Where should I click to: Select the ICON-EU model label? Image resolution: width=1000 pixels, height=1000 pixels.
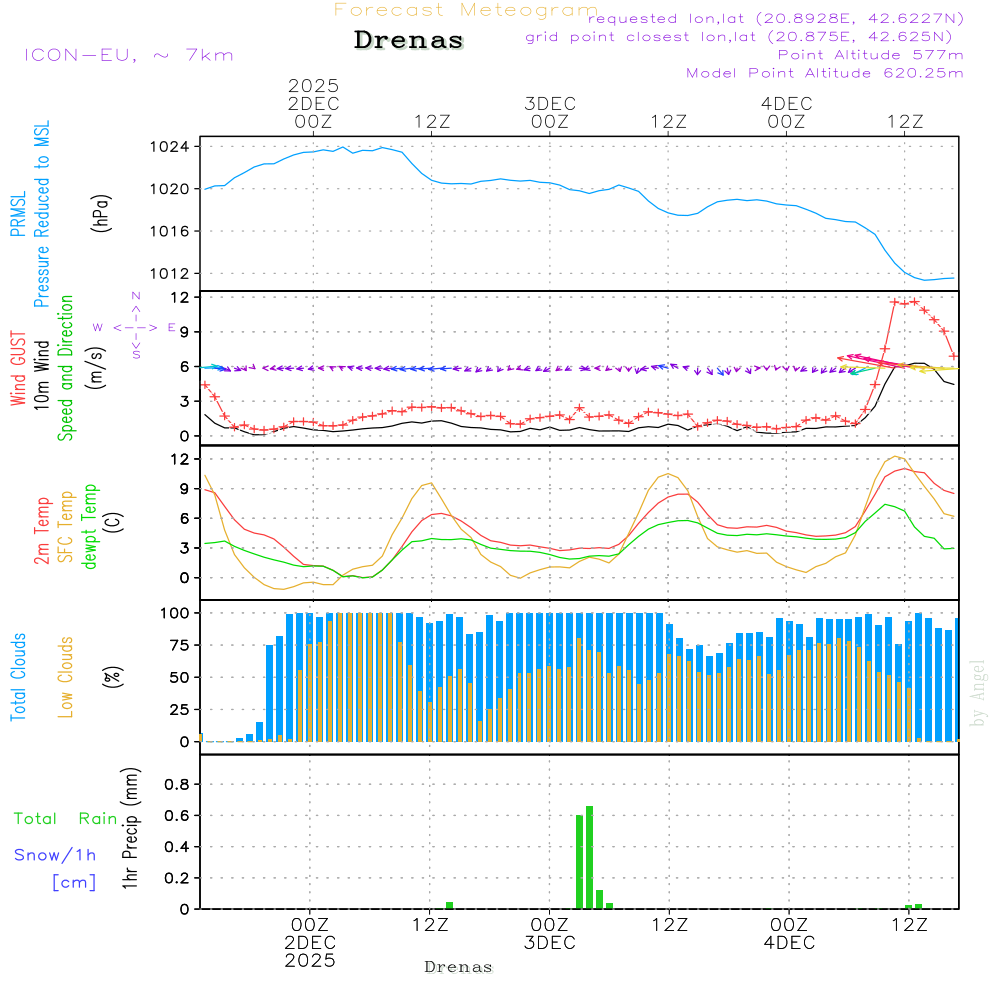tap(128, 55)
